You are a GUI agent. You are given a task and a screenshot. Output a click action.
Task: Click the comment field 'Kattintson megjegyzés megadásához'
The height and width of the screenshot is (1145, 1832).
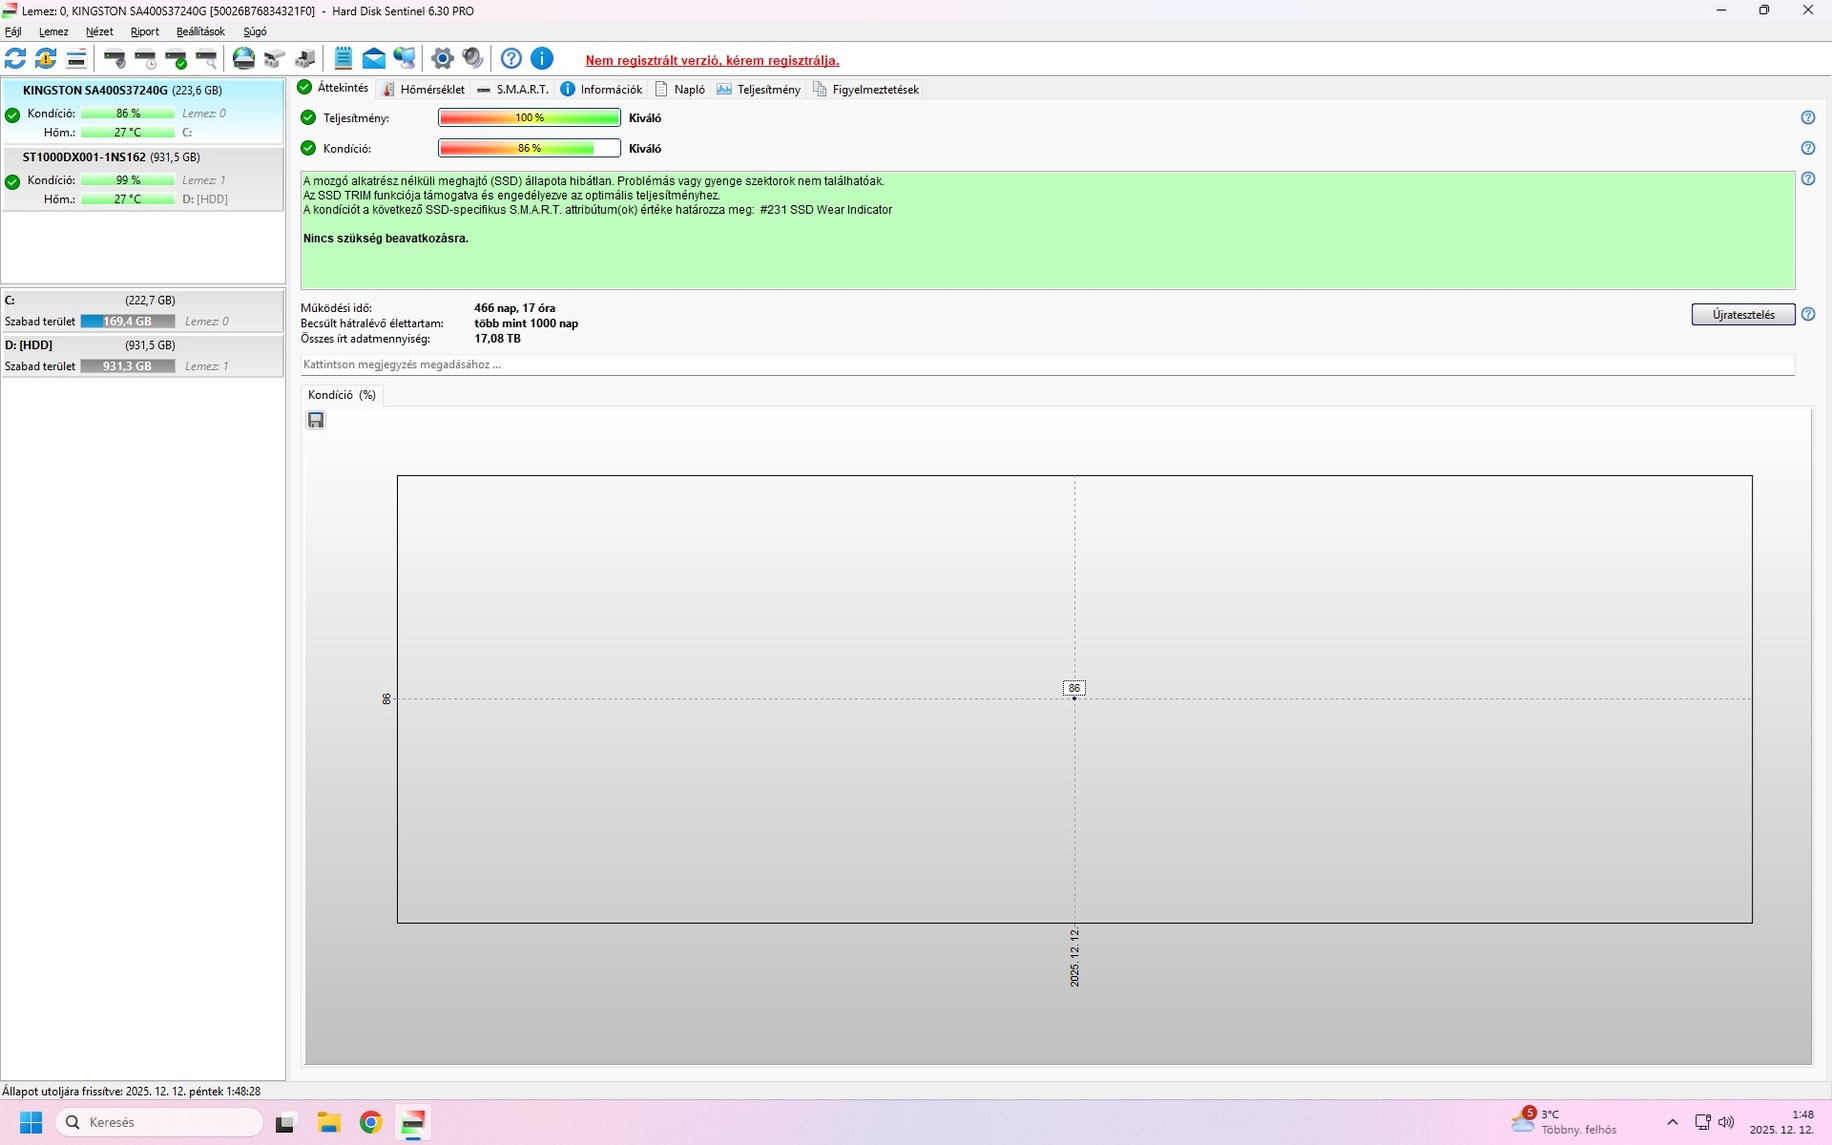(1047, 365)
